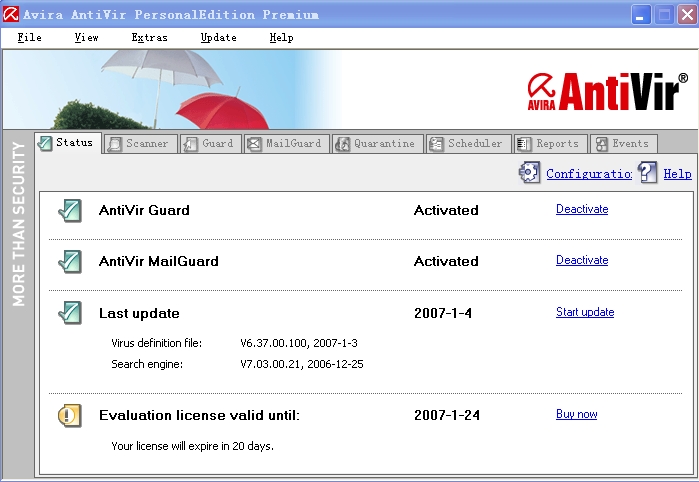Click the 'Your license will expire' message
The width and height of the screenshot is (699, 482).
192,446
